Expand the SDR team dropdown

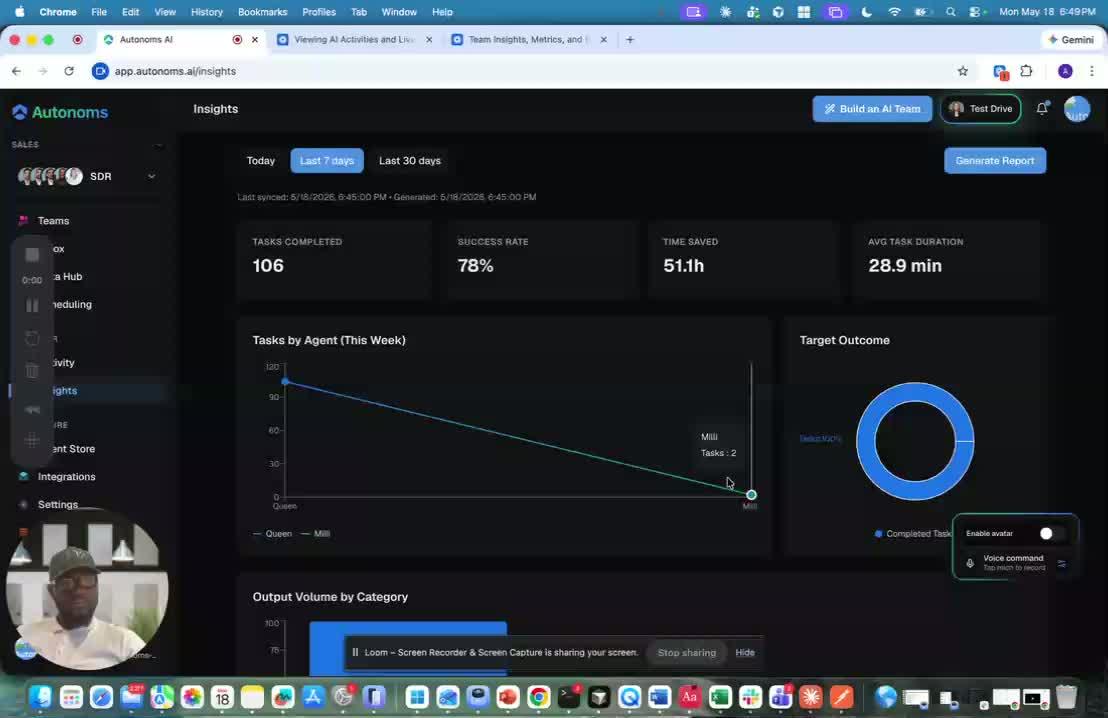(x=151, y=177)
